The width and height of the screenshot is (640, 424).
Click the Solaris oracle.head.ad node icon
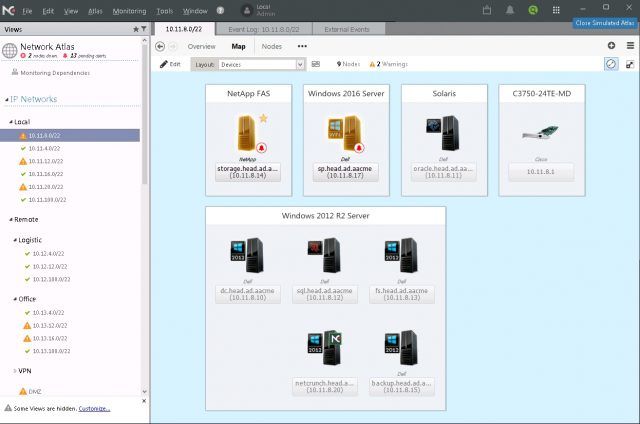(x=443, y=133)
